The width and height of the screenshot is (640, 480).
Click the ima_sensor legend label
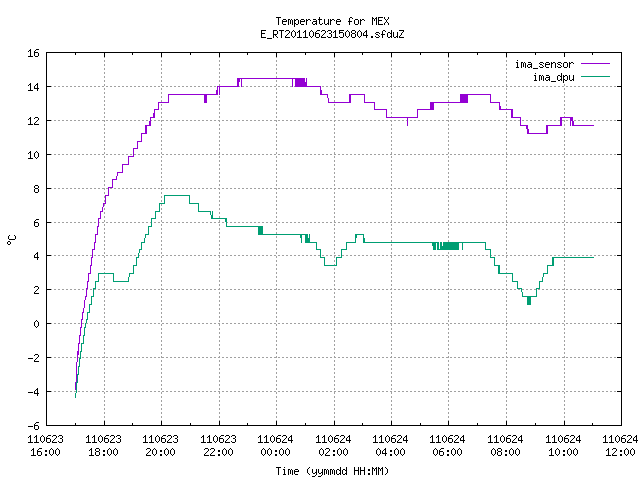544,64
